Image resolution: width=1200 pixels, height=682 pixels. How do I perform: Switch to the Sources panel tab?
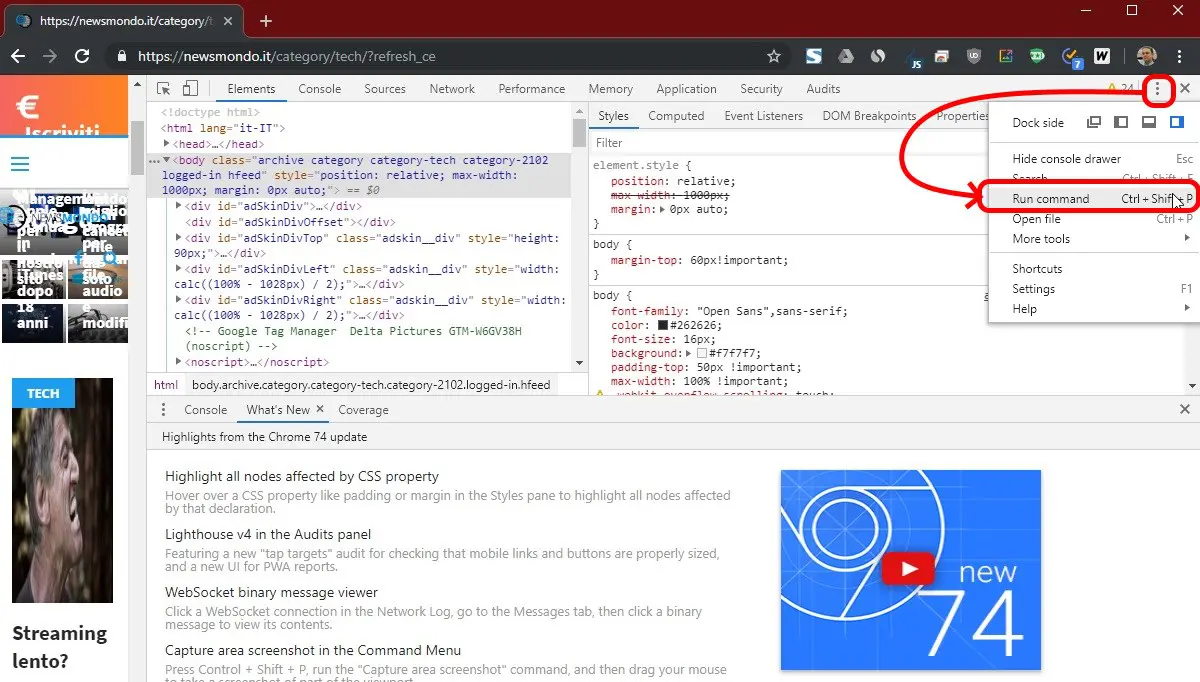[385, 89]
